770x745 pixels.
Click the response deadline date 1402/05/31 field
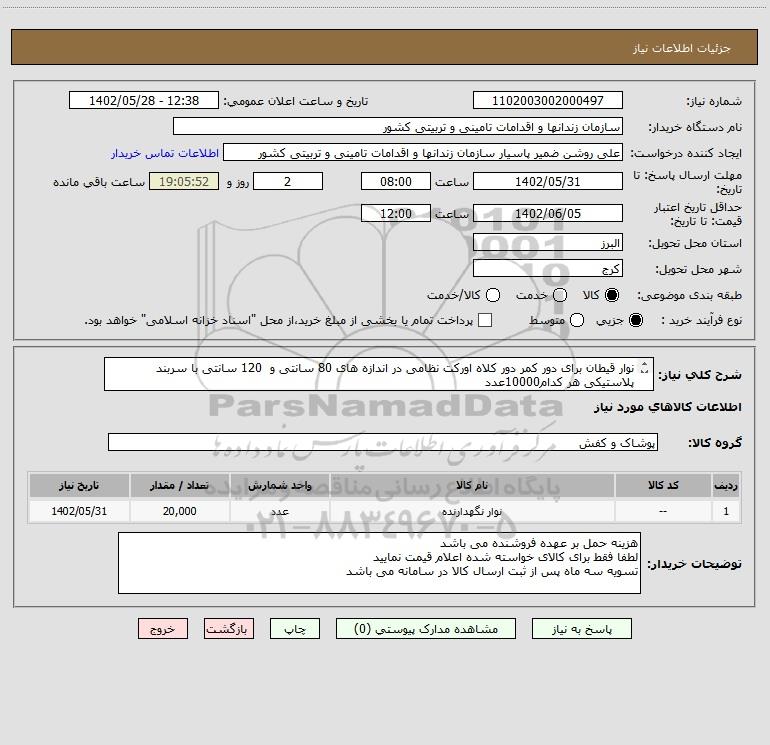[548, 181]
